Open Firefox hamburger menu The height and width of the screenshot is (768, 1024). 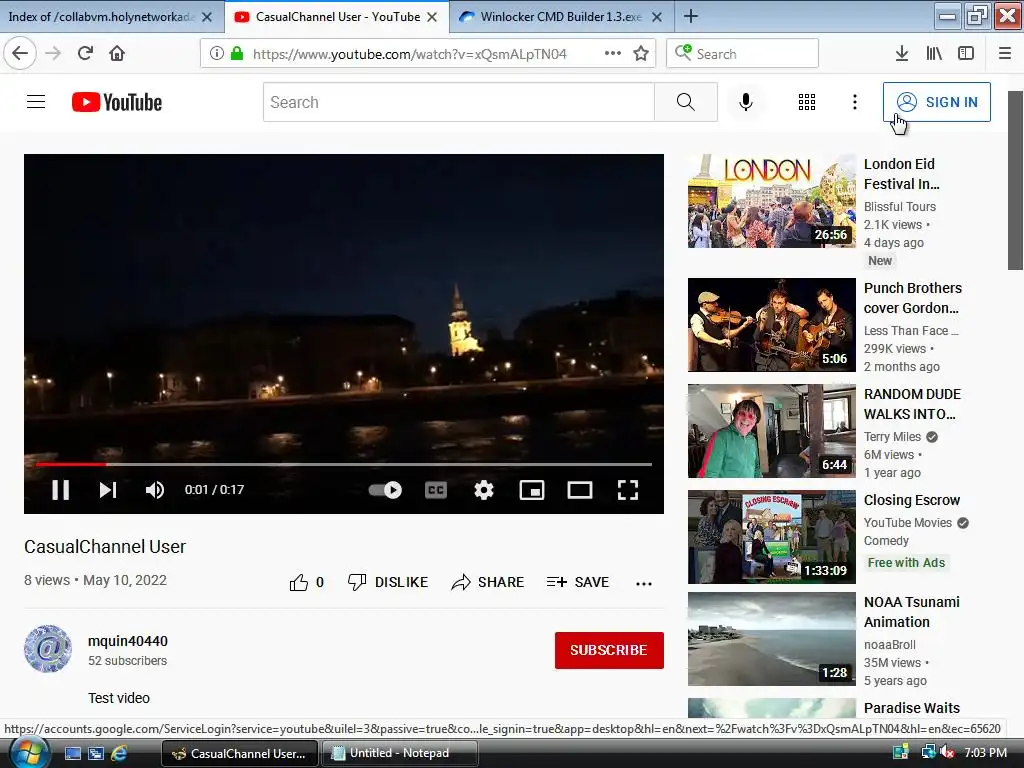tap(1004, 54)
